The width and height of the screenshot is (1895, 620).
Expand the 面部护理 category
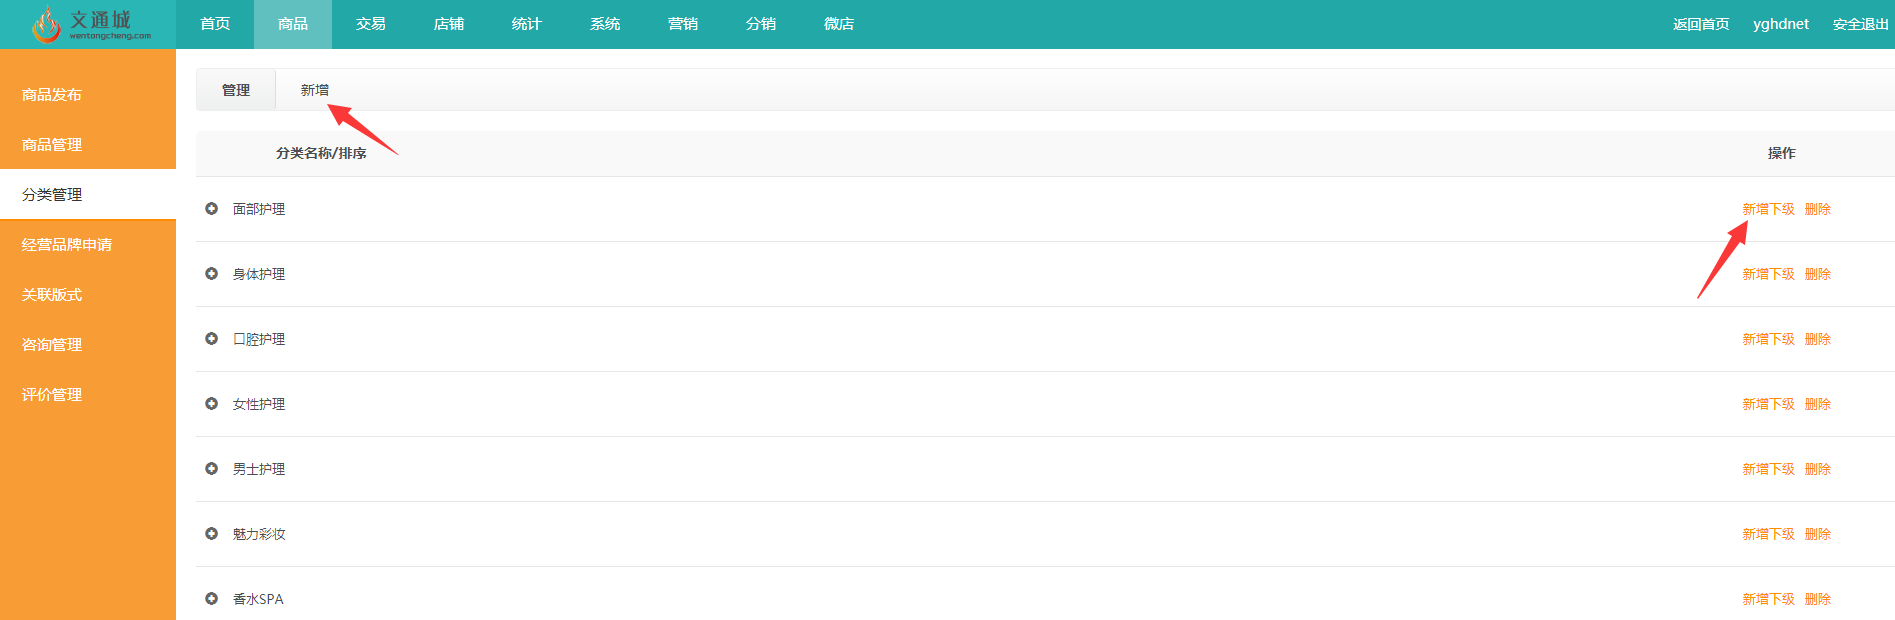(211, 208)
